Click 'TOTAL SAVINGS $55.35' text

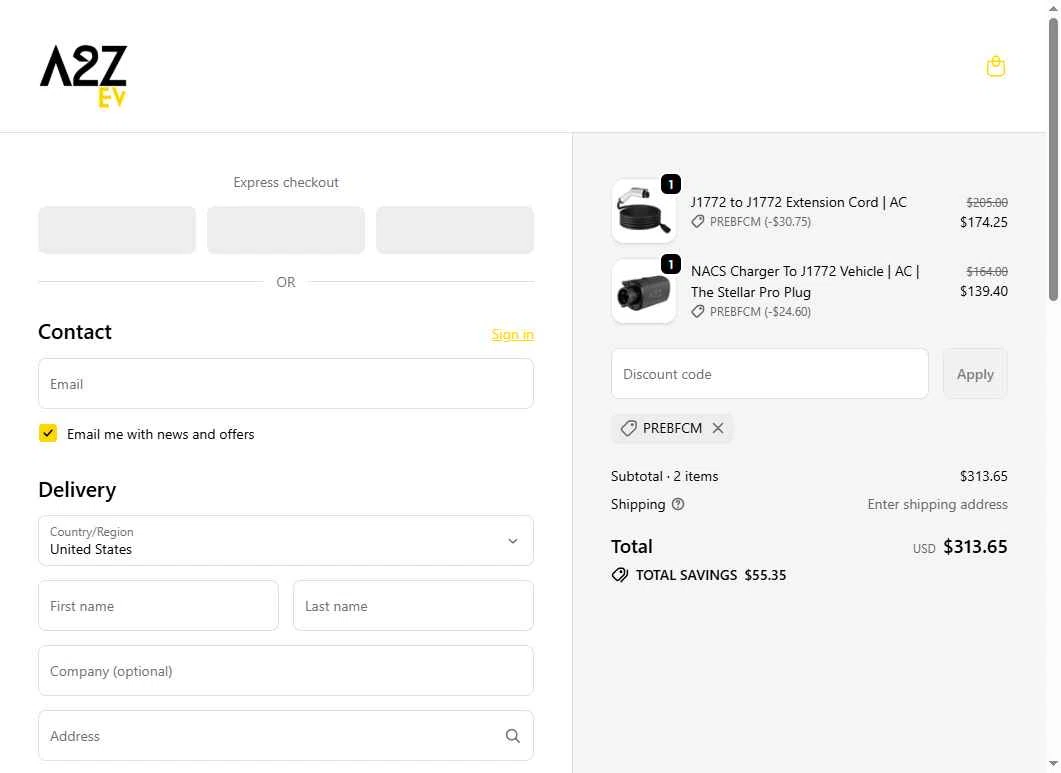(x=710, y=575)
